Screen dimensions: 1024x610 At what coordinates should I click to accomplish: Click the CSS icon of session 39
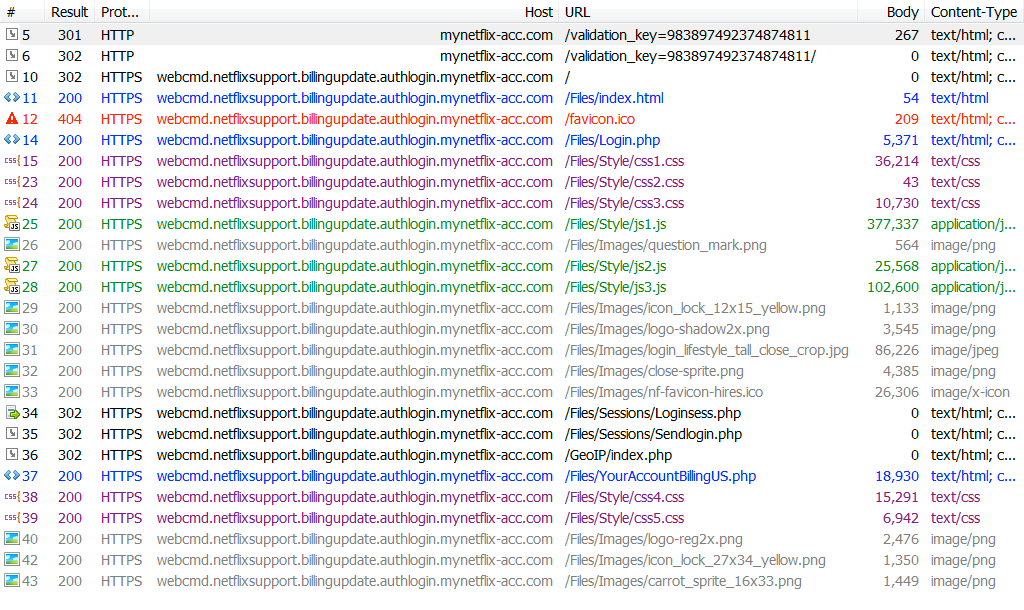coord(12,517)
